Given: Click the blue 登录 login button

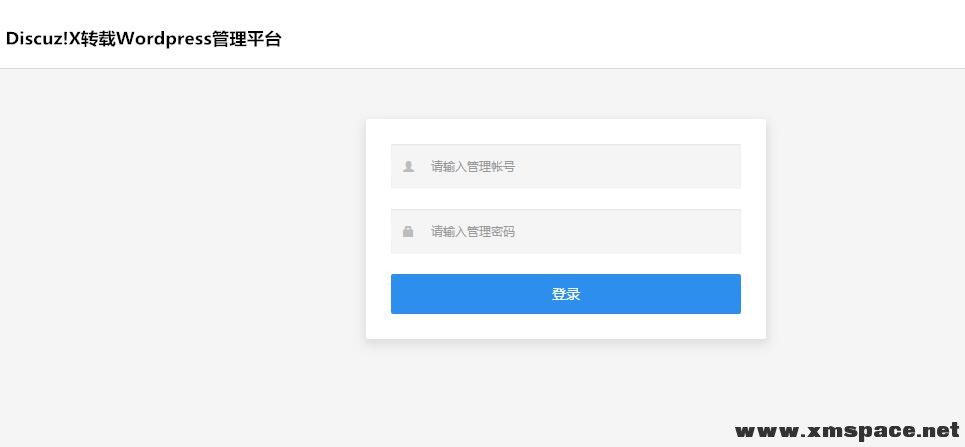Looking at the screenshot, I should pos(566,294).
